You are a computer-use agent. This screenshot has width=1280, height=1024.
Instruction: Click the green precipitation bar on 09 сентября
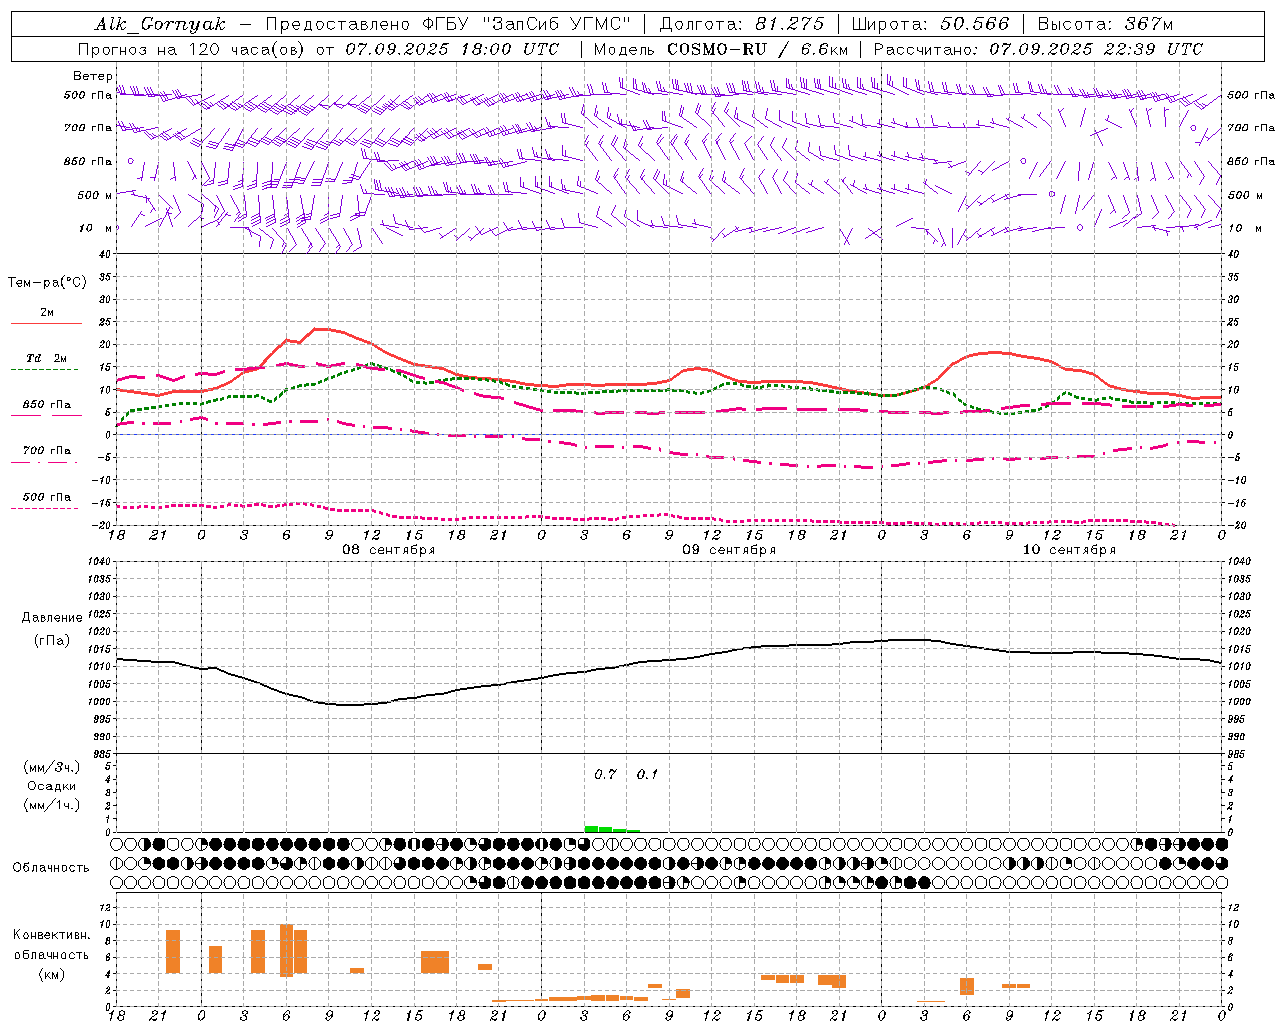point(612,829)
